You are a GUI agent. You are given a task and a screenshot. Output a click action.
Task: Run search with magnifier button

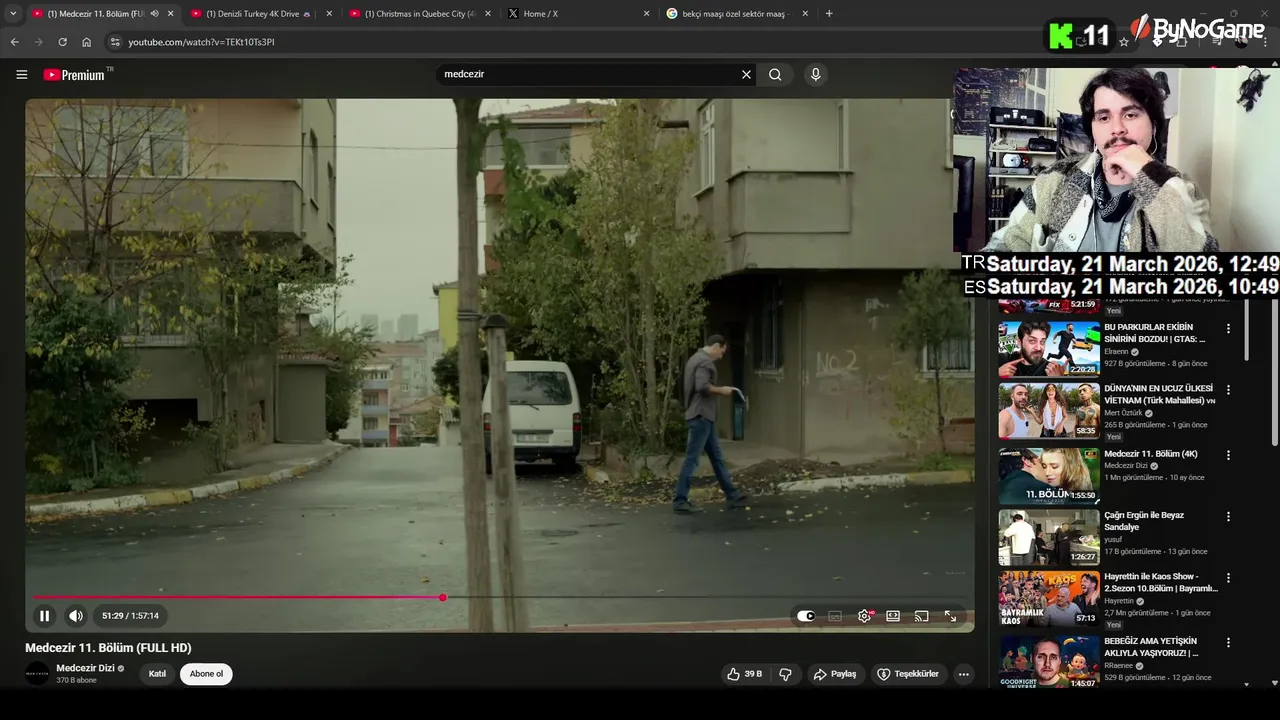click(775, 74)
